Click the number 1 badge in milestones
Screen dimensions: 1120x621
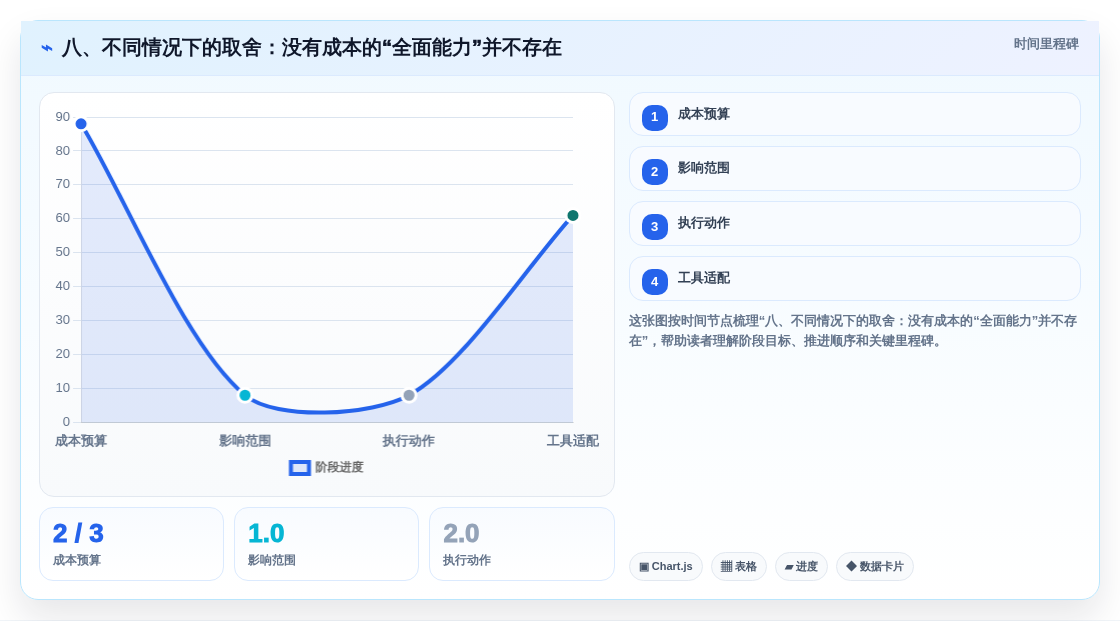(x=654, y=117)
